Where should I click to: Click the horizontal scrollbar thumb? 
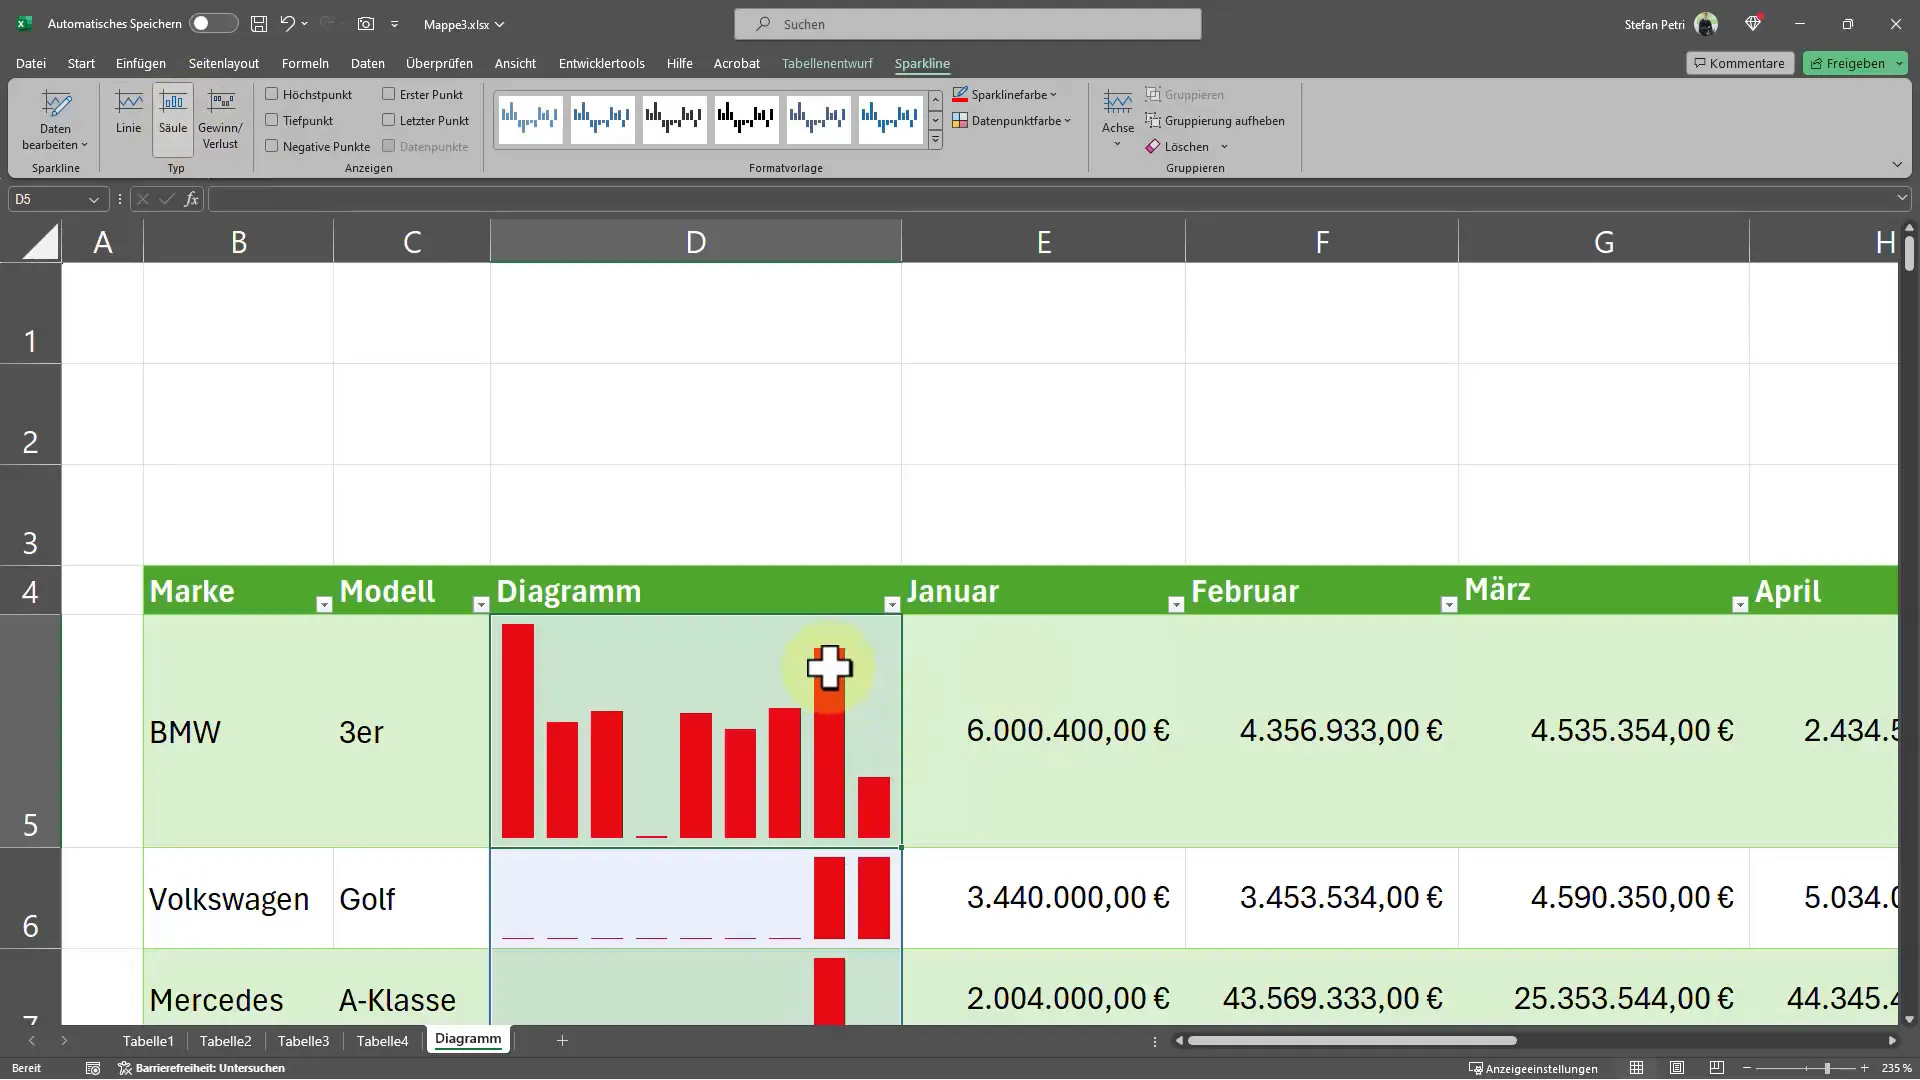[1352, 1041]
